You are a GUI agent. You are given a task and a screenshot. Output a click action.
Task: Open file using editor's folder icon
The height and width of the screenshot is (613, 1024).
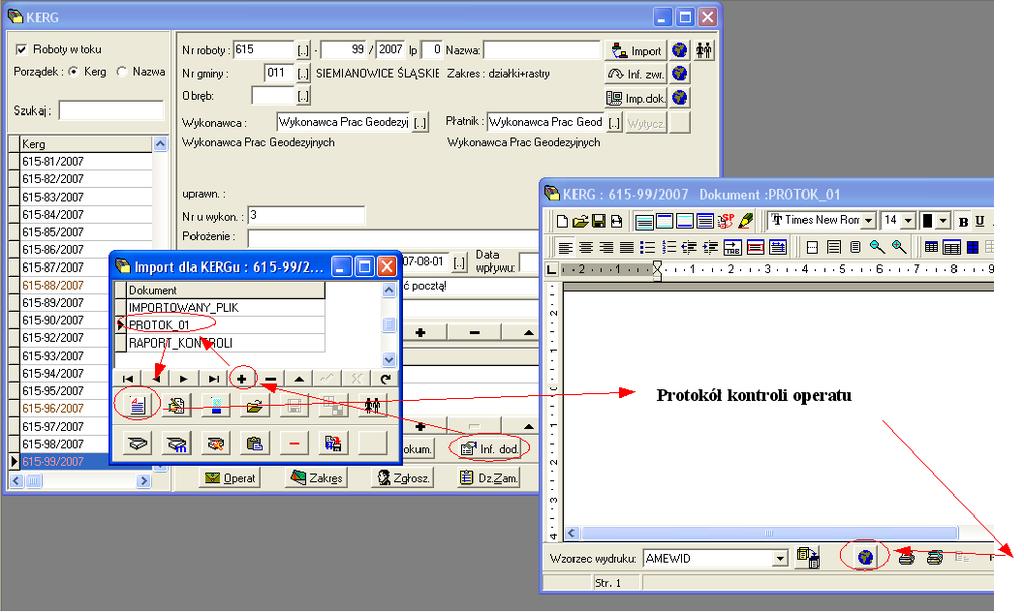point(580,222)
